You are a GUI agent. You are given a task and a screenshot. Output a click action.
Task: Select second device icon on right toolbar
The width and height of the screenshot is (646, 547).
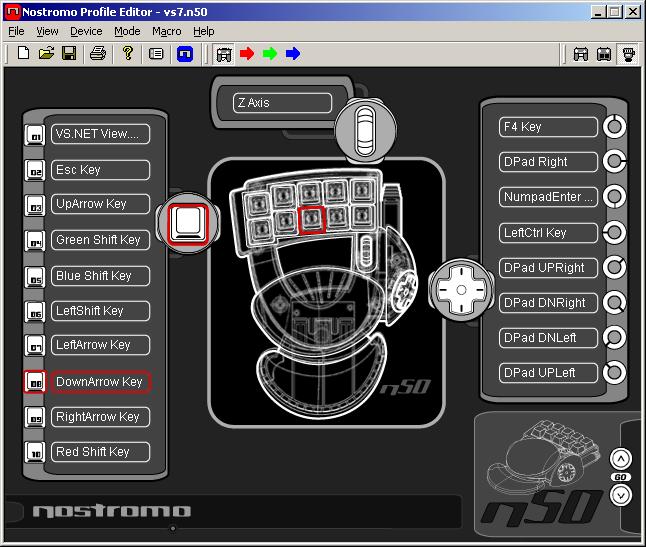click(604, 54)
